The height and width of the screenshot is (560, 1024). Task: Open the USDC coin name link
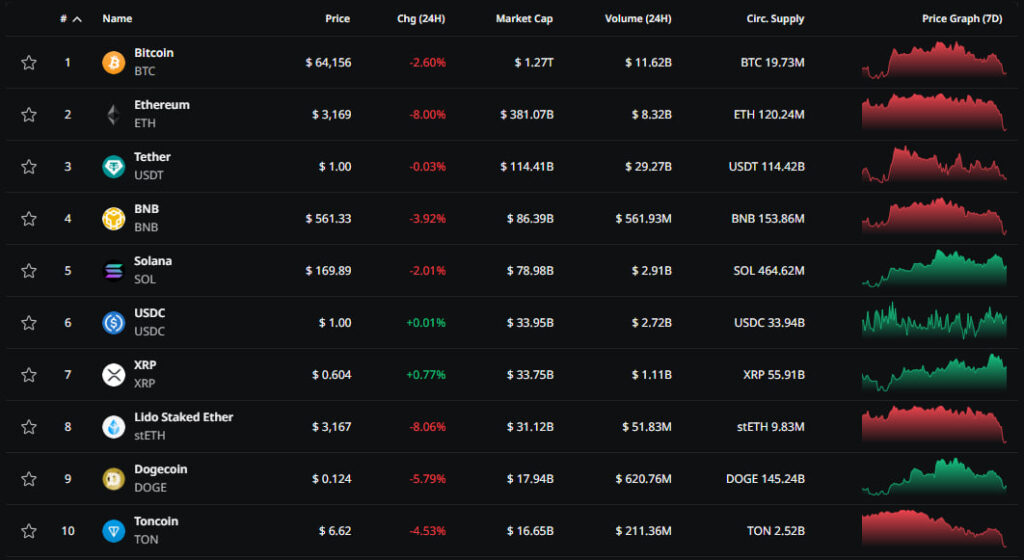(150, 313)
